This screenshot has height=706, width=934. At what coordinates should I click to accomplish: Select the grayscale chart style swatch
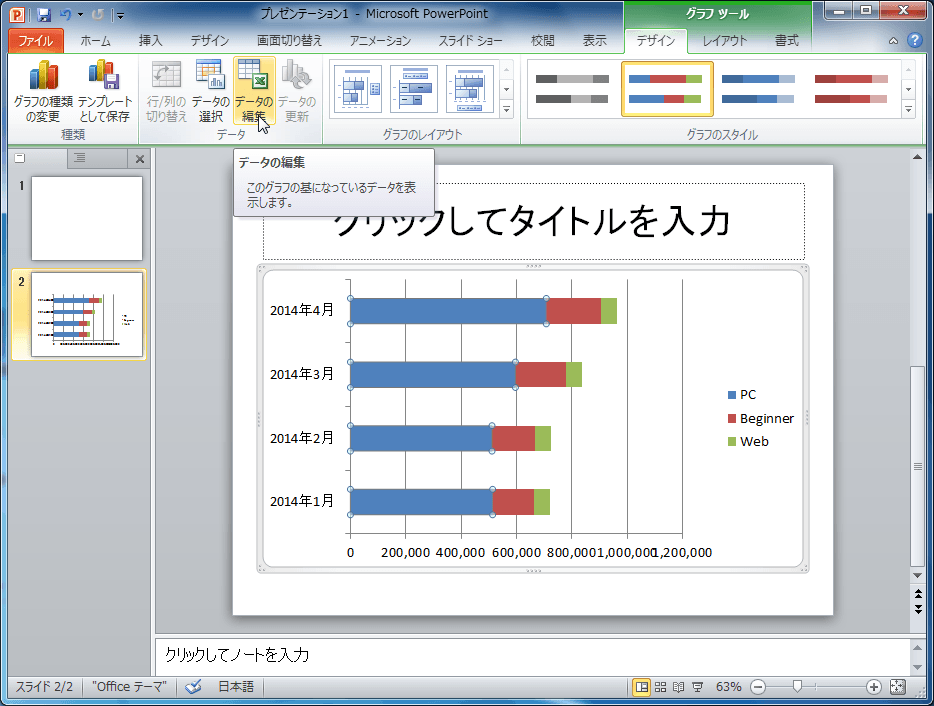click(572, 89)
